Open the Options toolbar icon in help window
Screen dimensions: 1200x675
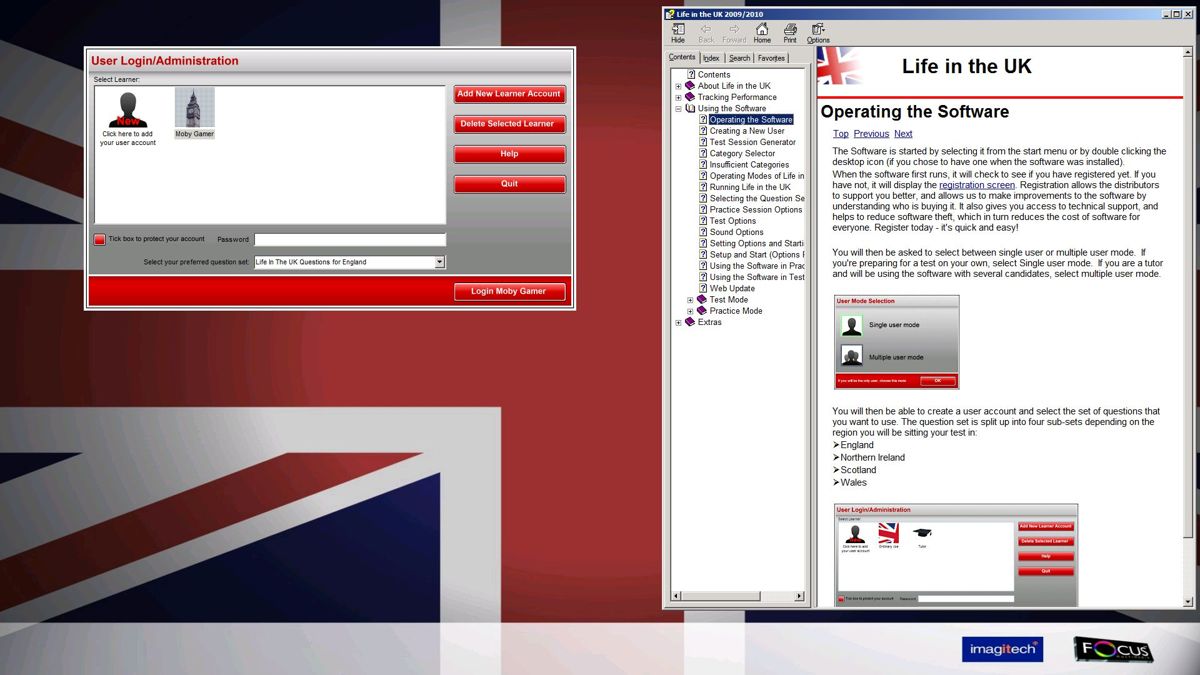pos(818,33)
